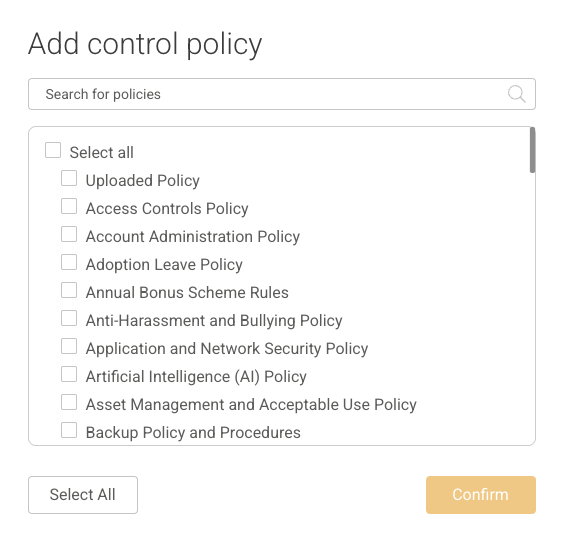Tick Backup Policy and Procedures checkbox
Viewport: 572px width, 543px height.
tap(69, 430)
